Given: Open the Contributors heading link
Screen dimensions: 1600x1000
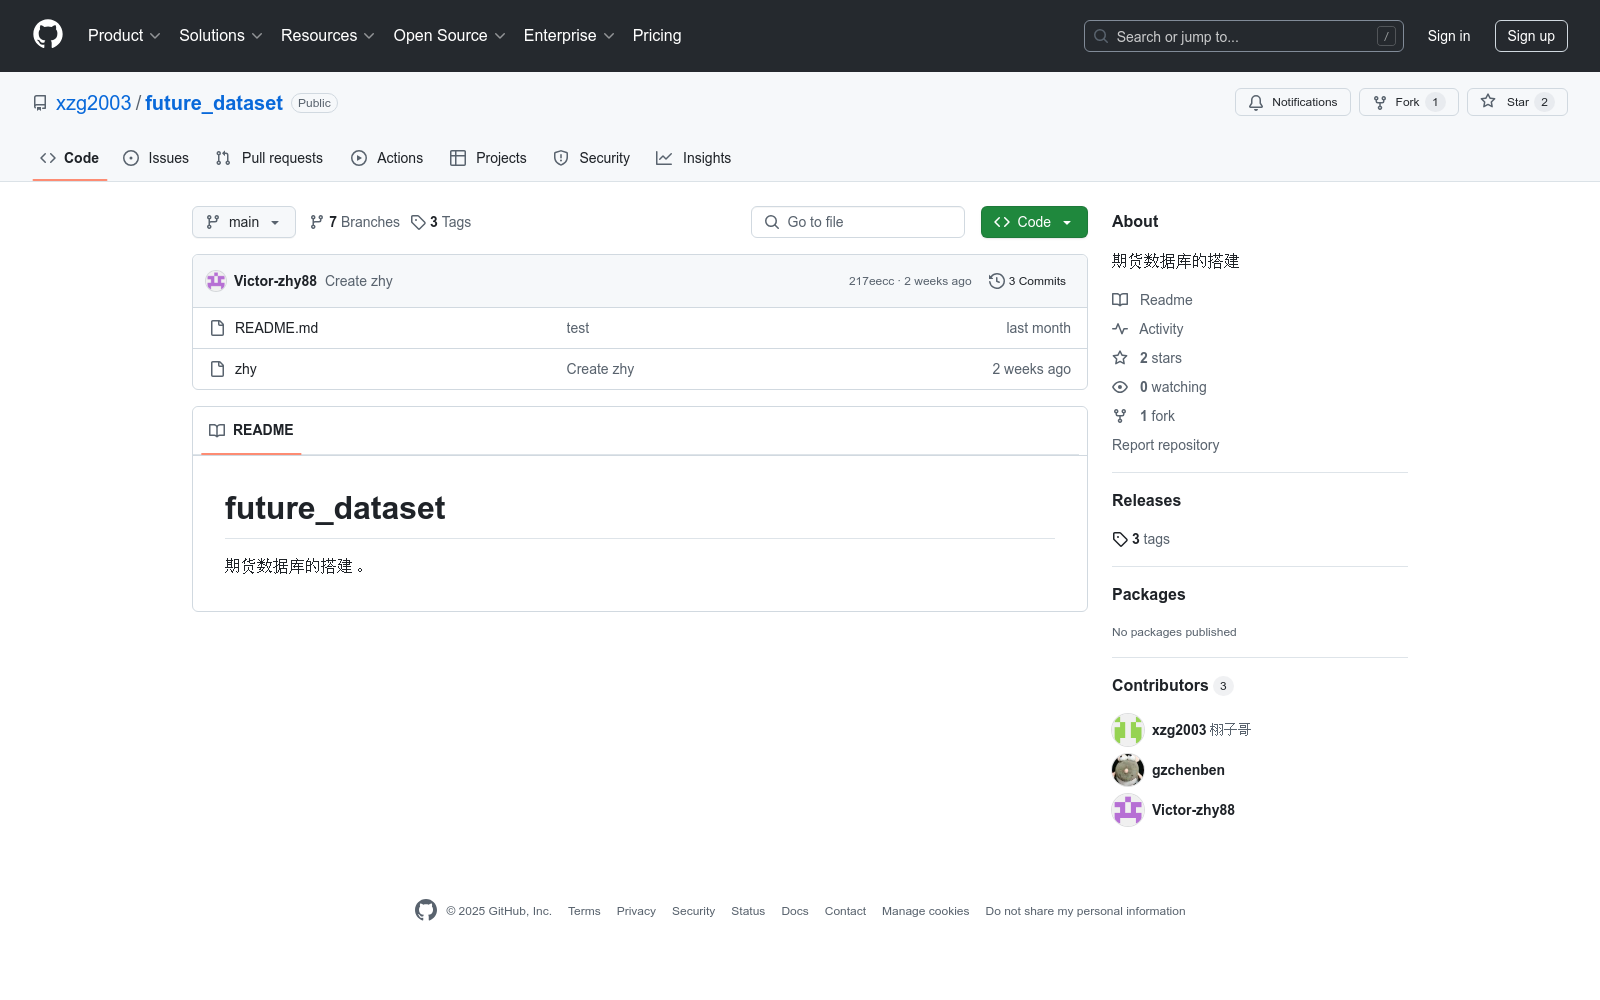Looking at the screenshot, I should point(1172,685).
